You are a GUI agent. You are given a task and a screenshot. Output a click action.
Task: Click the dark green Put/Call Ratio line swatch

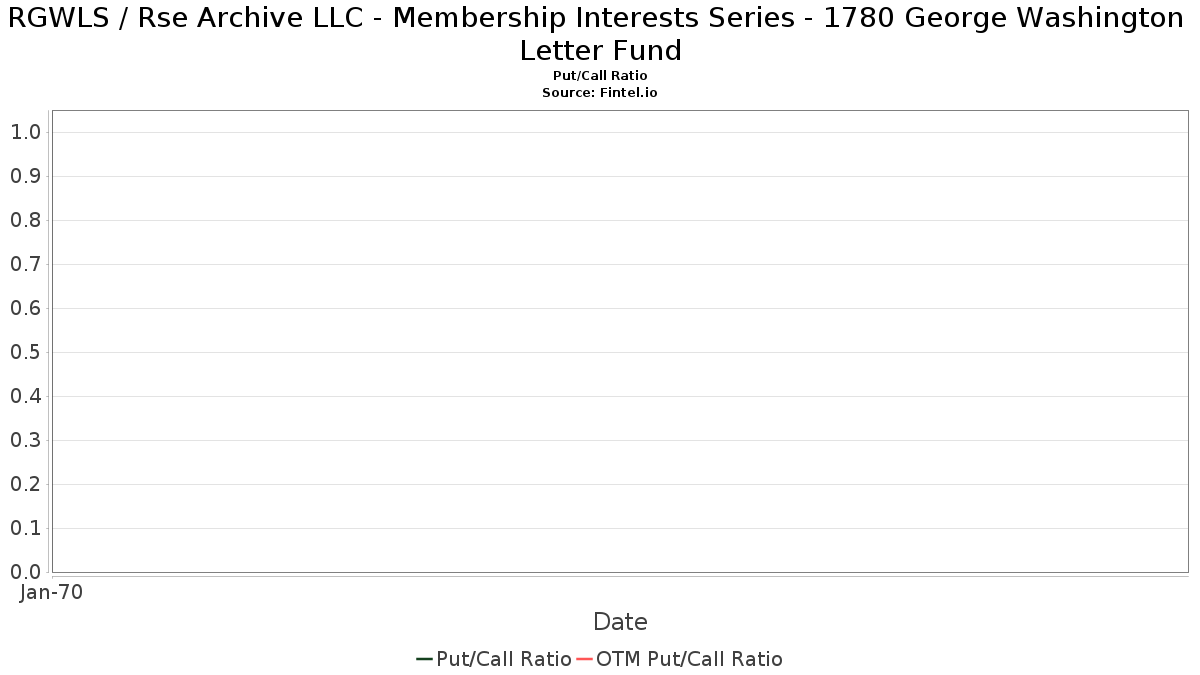coord(424,659)
